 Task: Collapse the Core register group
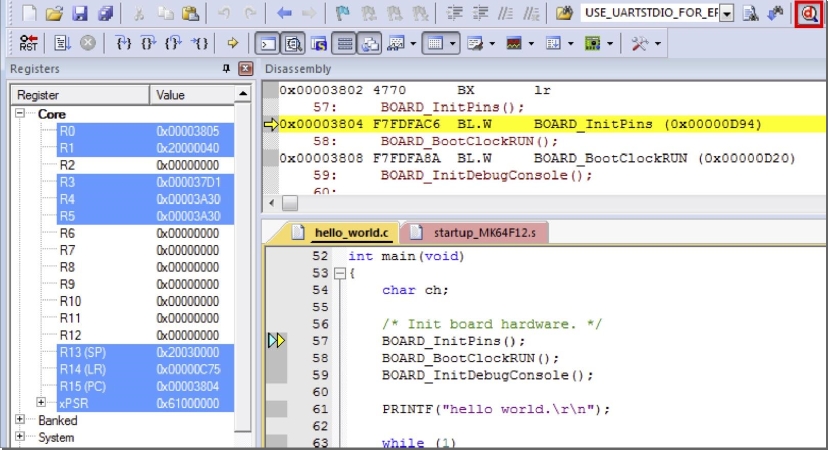(x=20, y=114)
